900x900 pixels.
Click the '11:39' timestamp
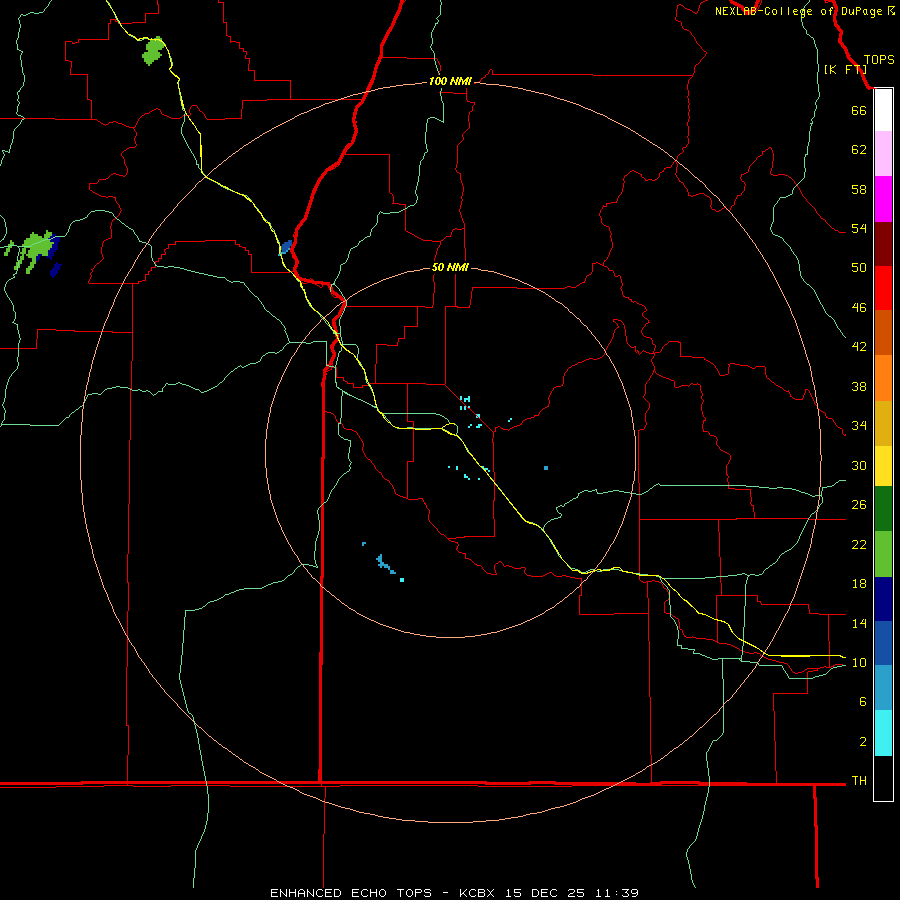click(616, 893)
